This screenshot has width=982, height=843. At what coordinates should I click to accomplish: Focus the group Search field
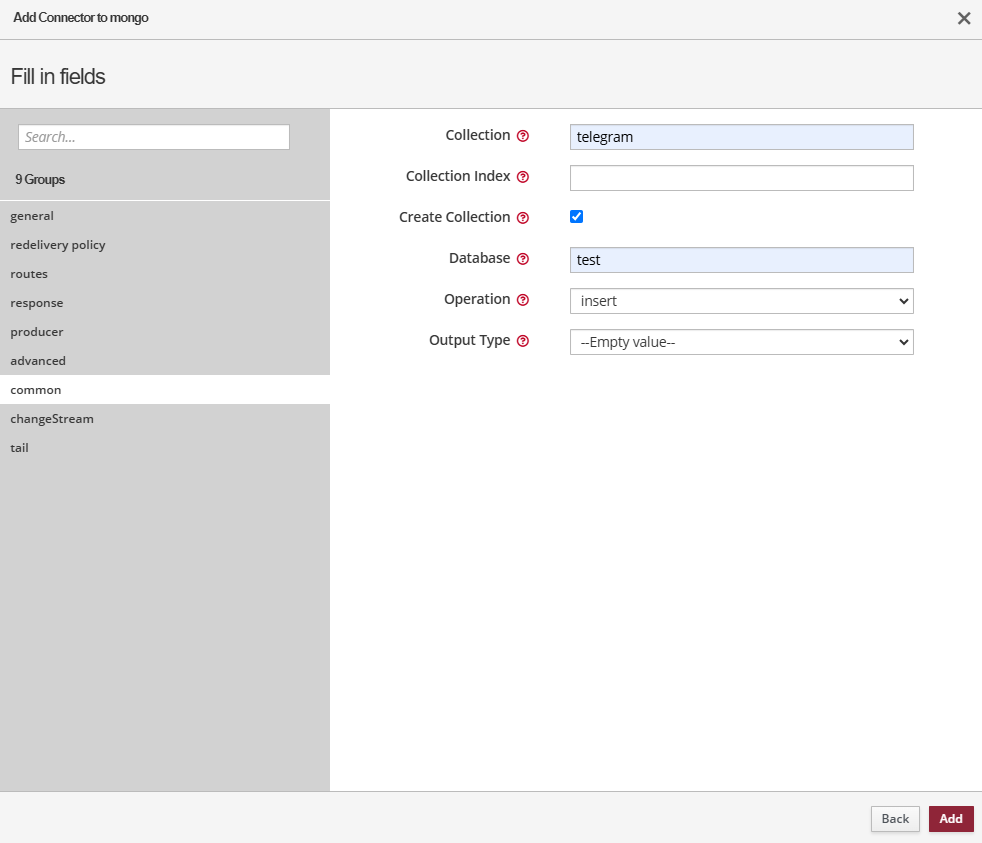coord(154,137)
